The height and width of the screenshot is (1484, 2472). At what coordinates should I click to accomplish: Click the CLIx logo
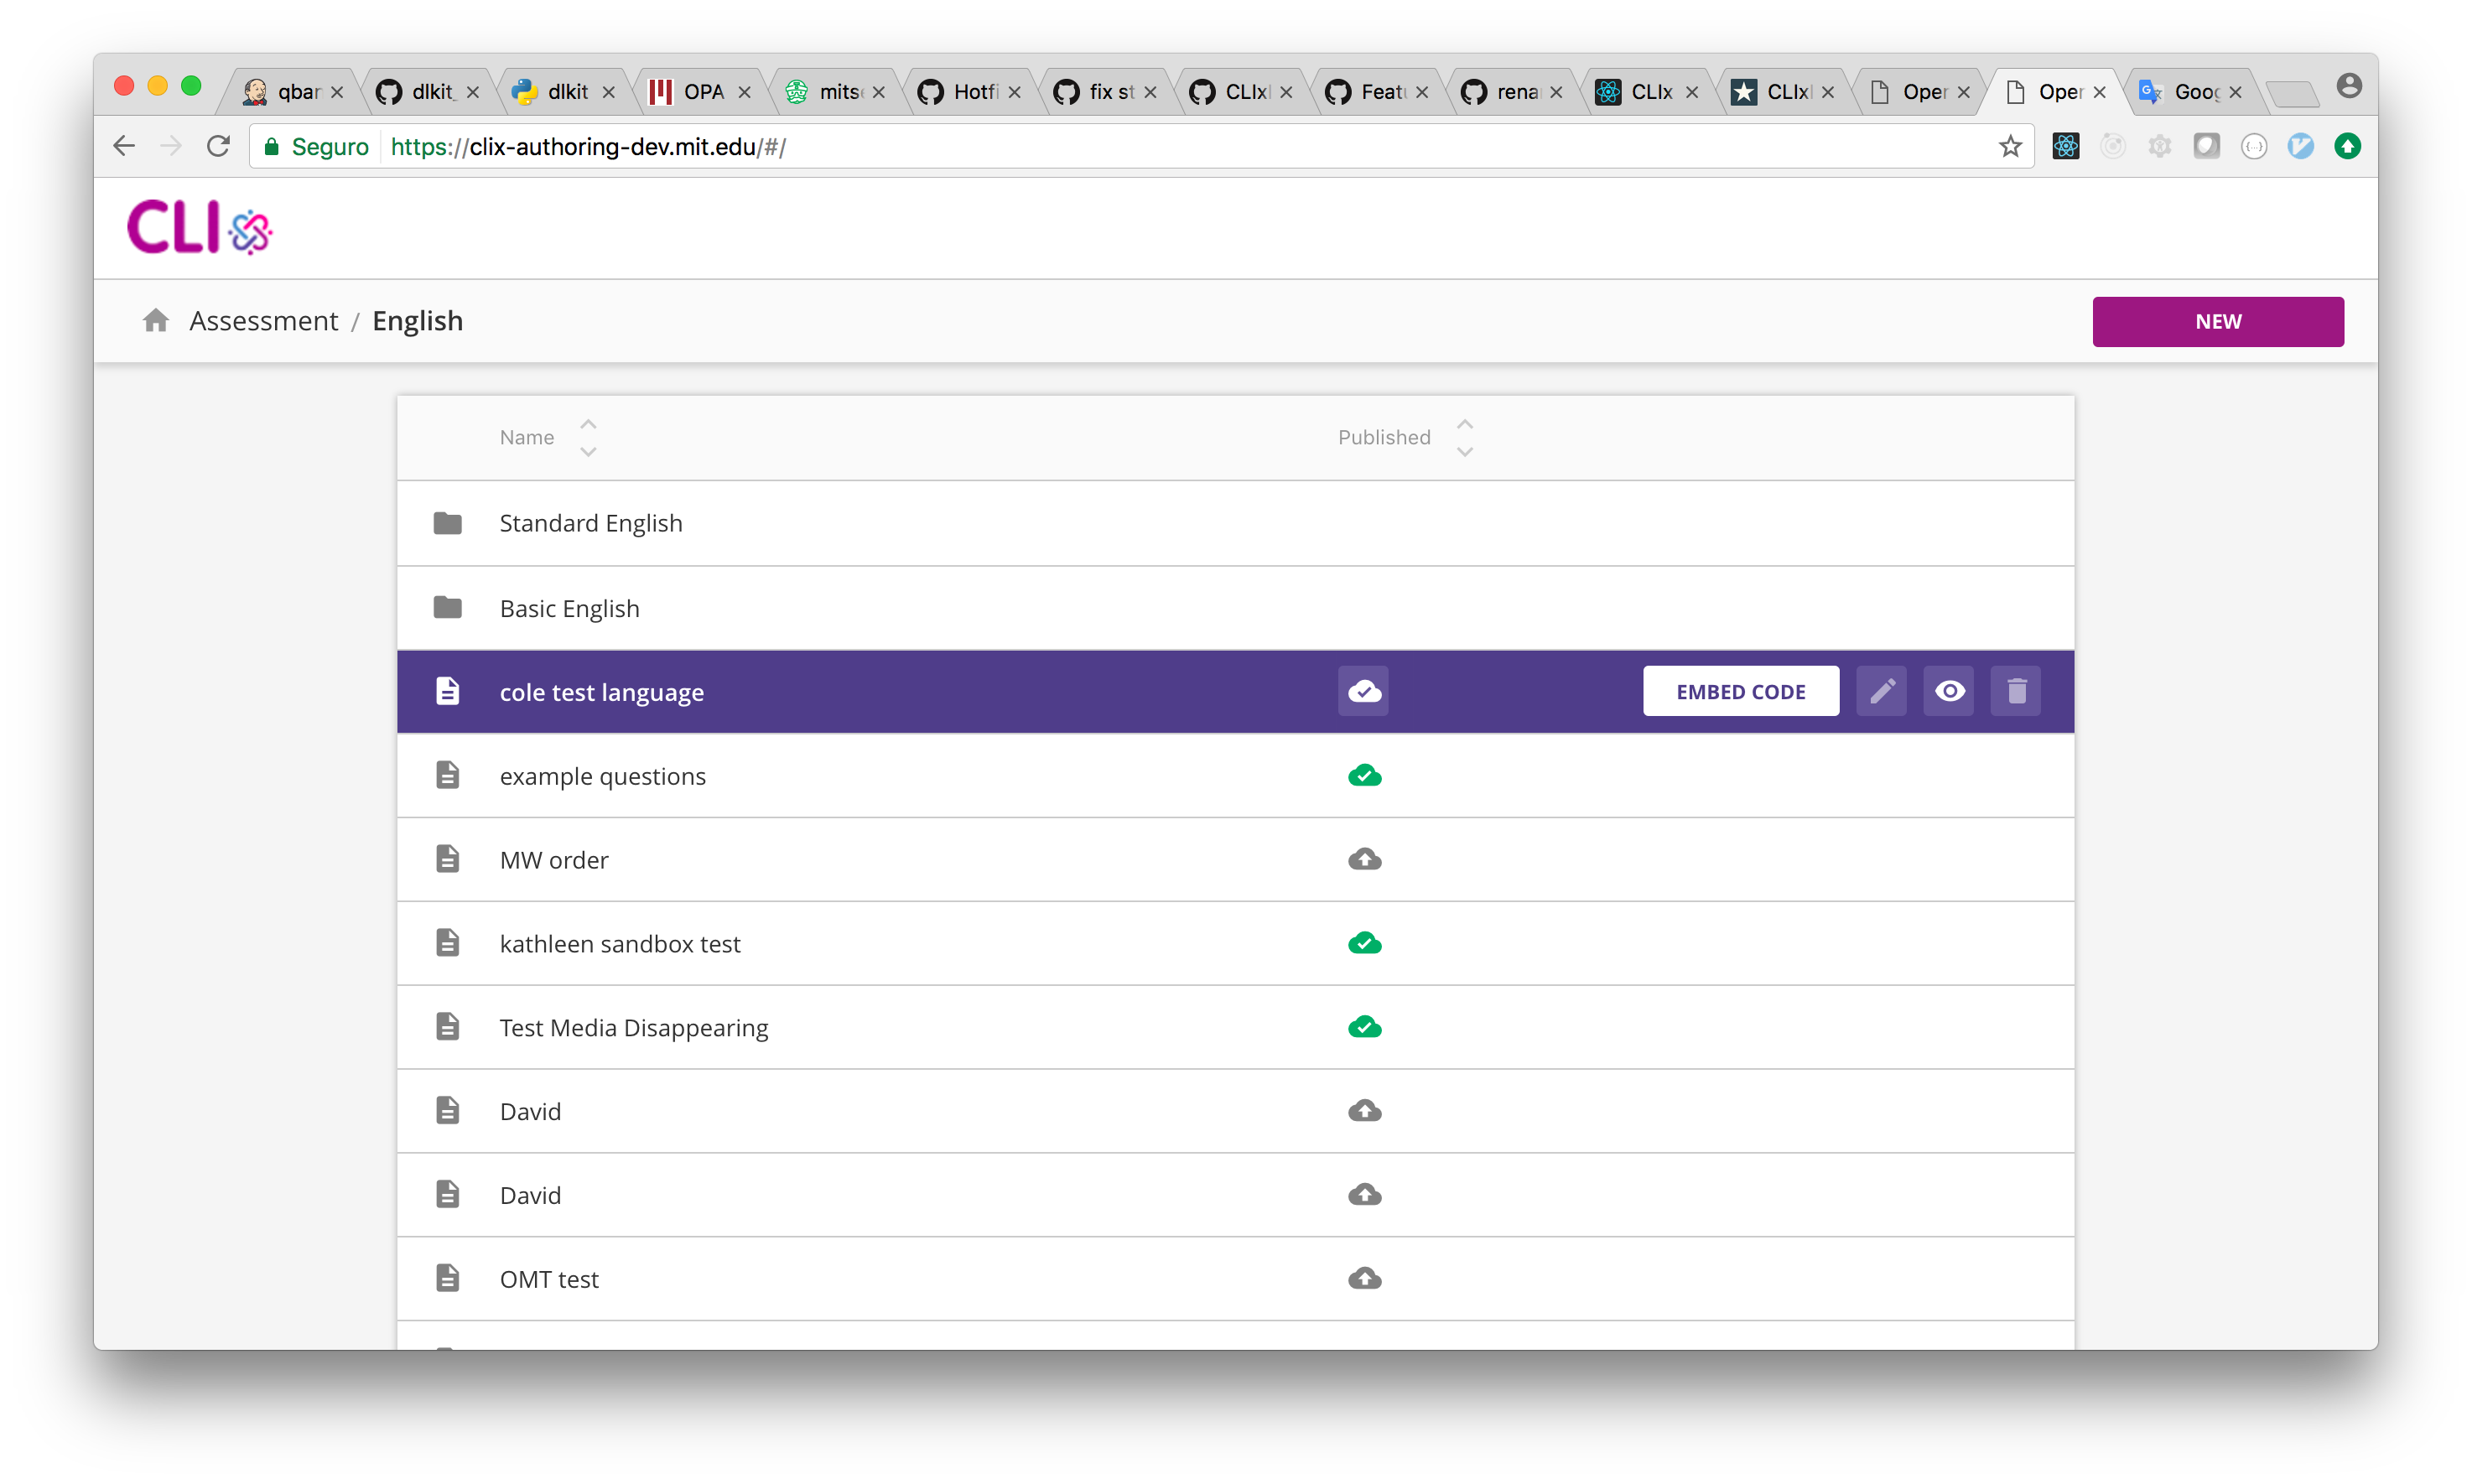(199, 227)
